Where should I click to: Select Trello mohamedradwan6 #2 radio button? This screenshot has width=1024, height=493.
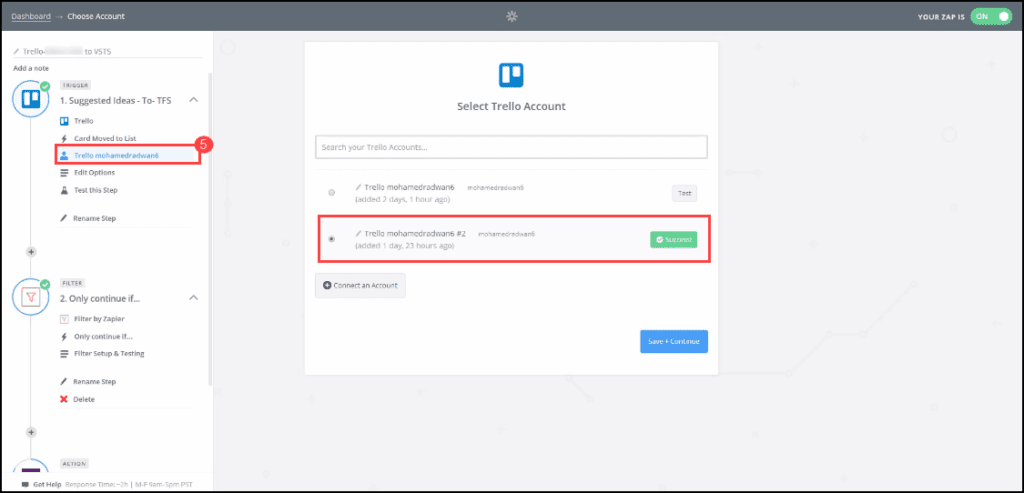click(x=332, y=239)
